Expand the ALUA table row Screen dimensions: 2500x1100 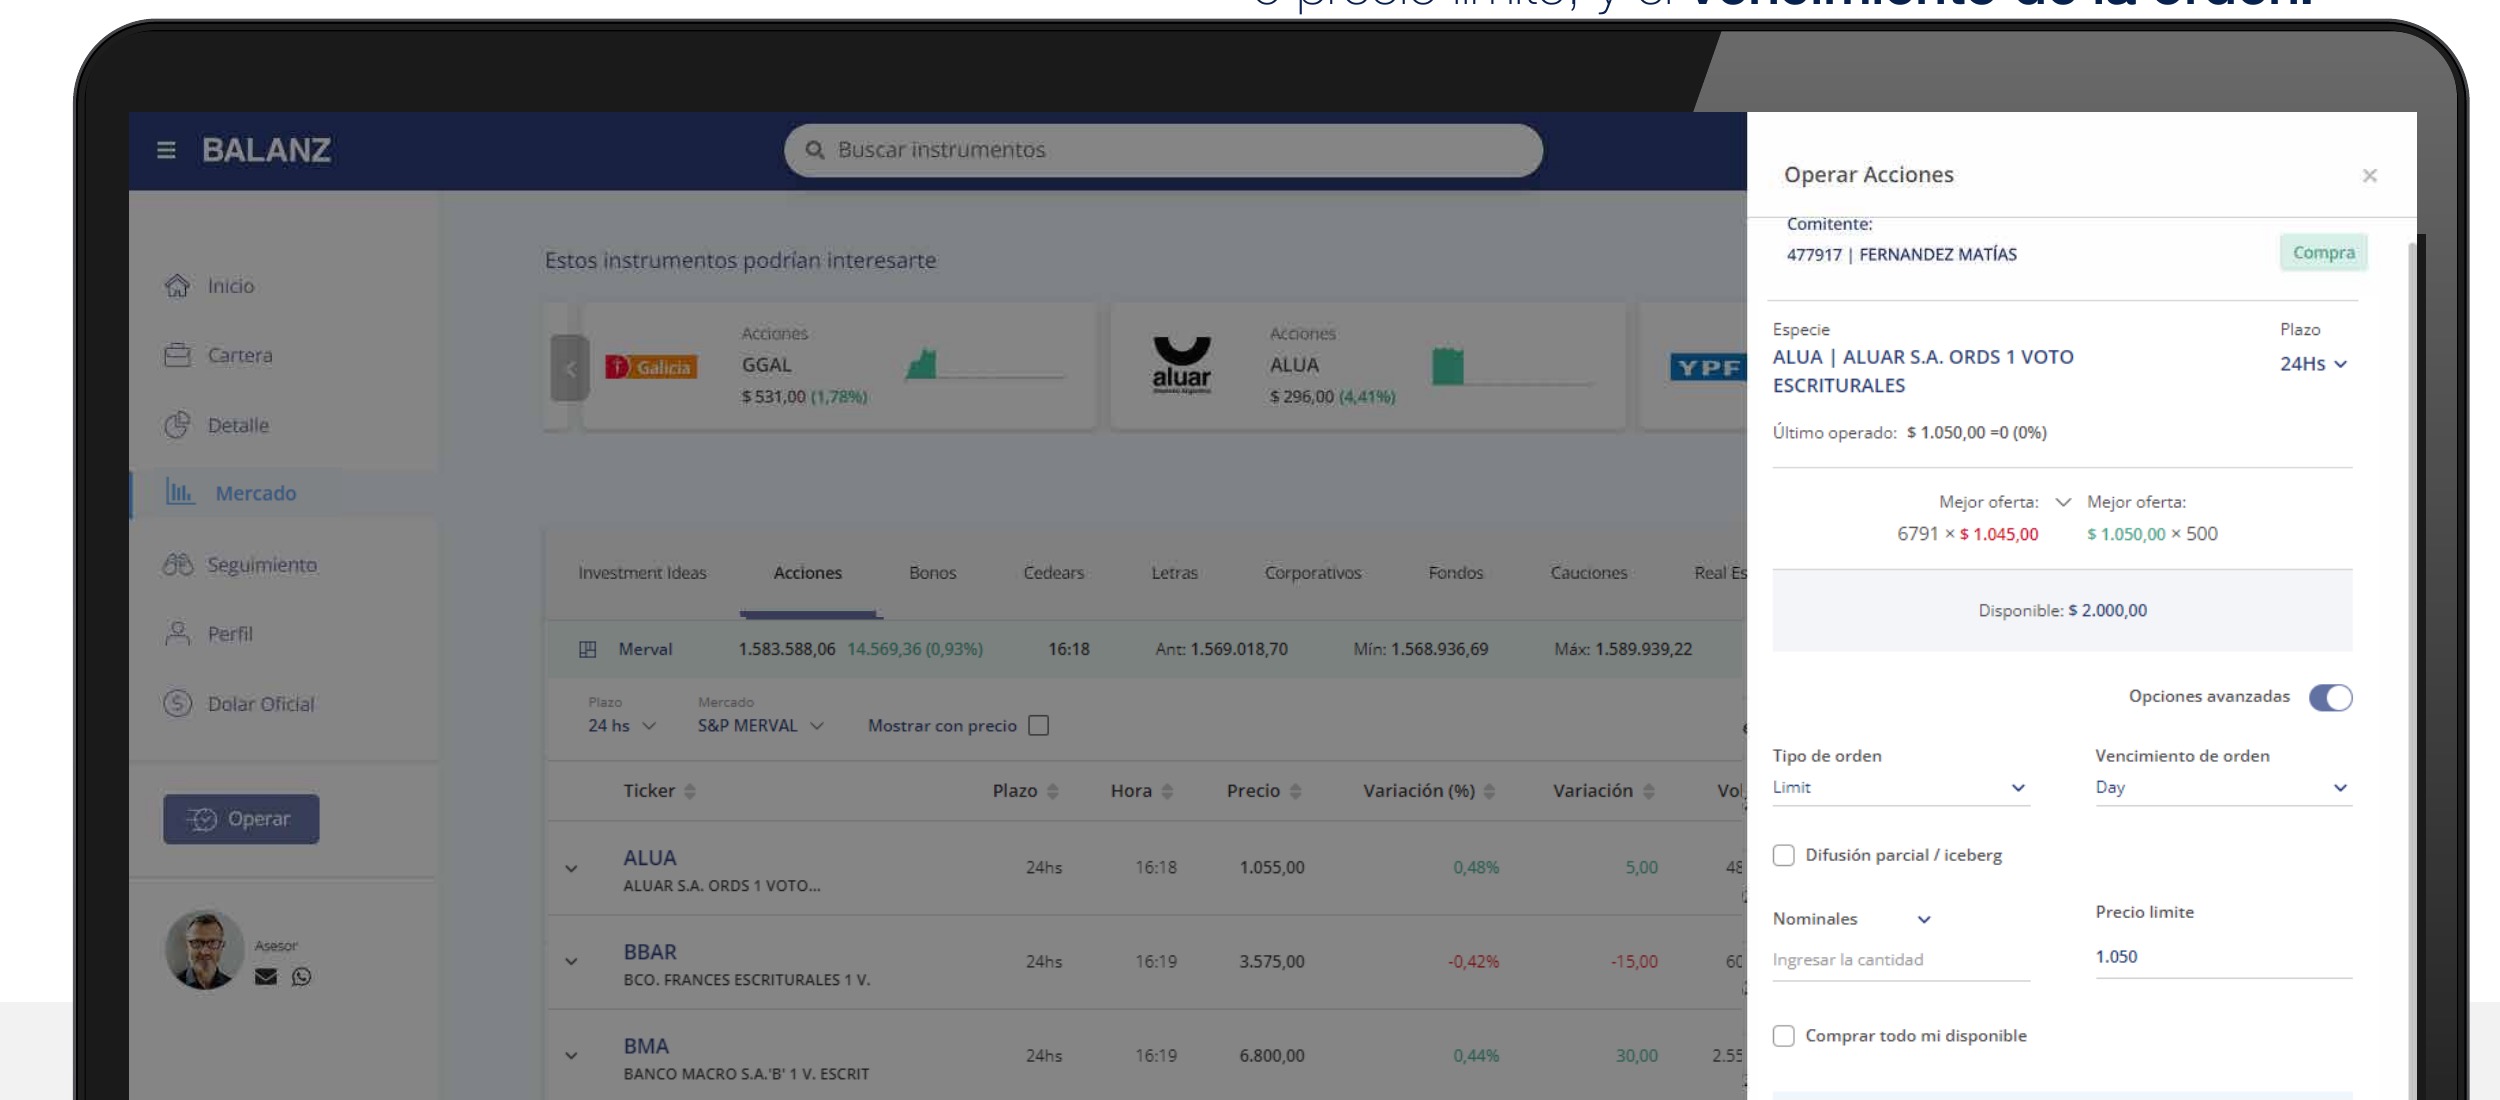571,869
